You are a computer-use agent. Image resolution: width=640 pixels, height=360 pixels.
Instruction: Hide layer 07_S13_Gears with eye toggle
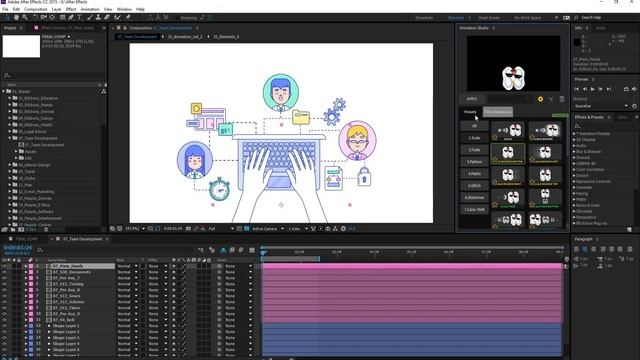[x=4, y=296]
